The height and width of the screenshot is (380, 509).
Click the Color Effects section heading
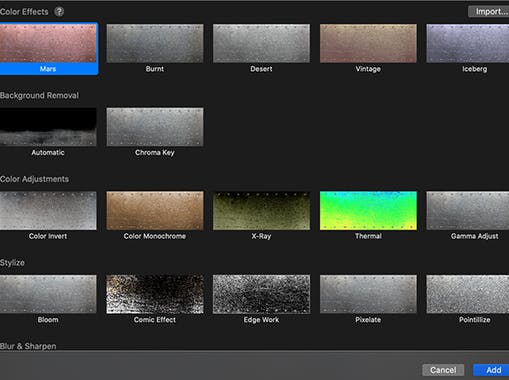[24, 12]
